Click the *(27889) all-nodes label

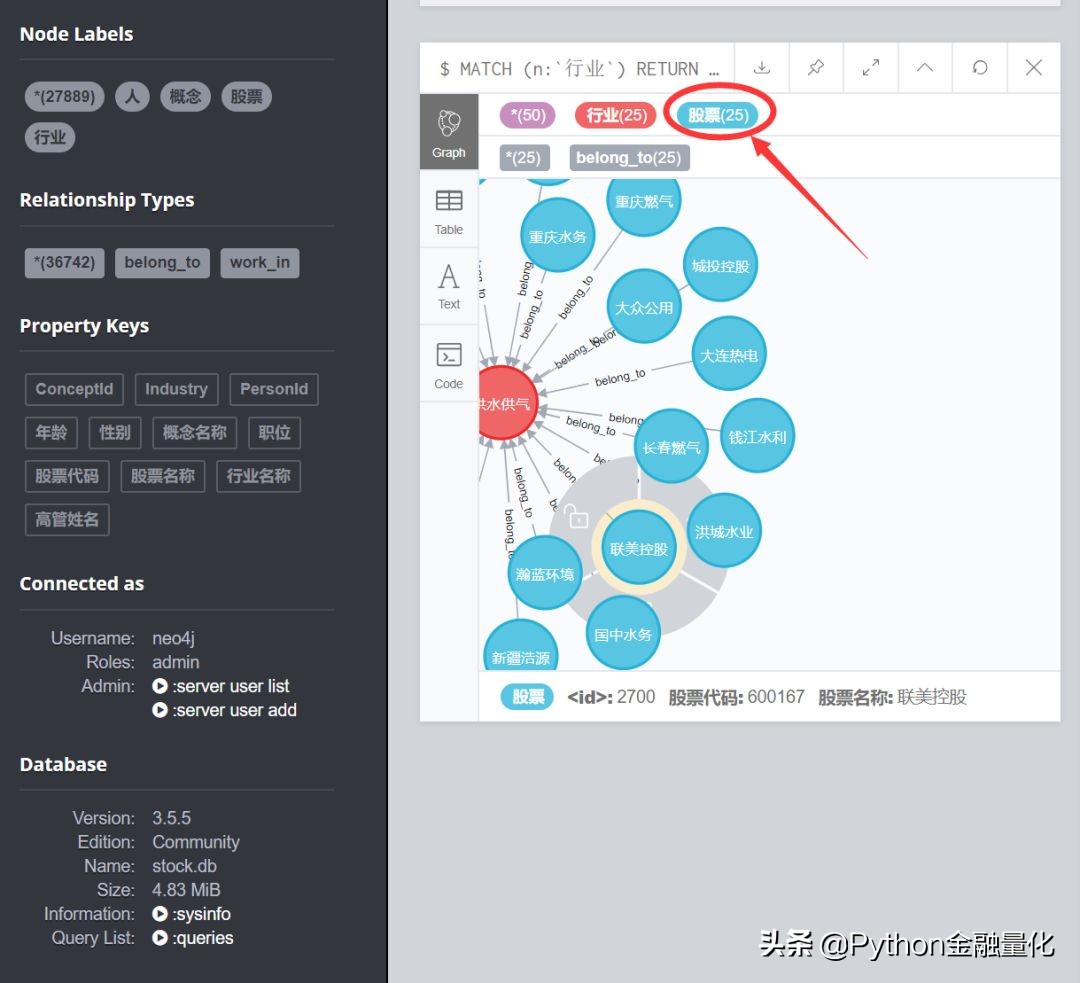[65, 96]
